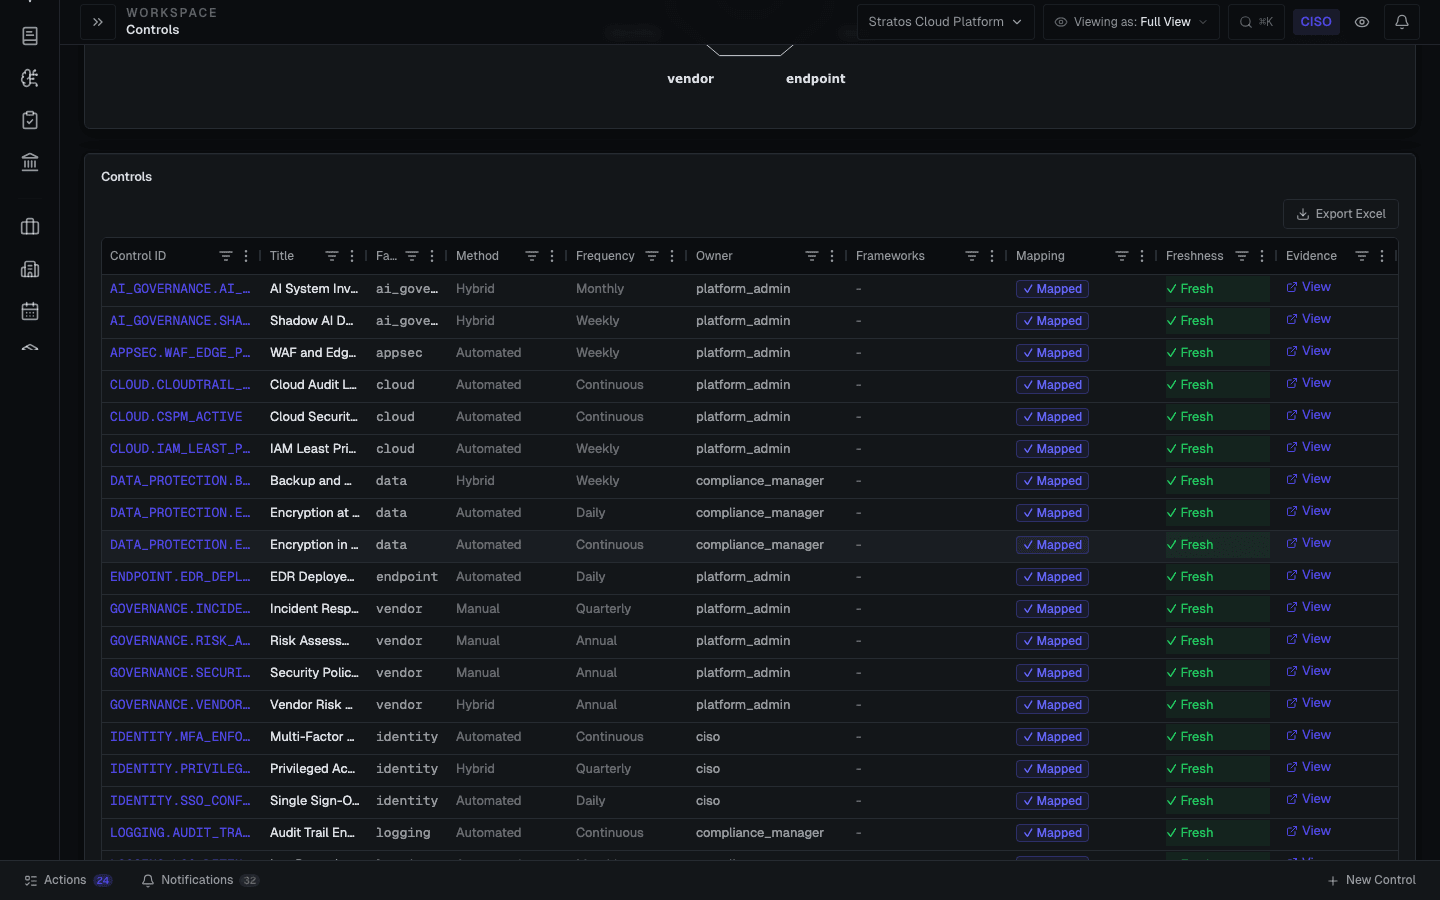The image size is (1440, 900).
Task: Click the 'endpoint' label in the chart above
Action: pyautogui.click(x=816, y=79)
